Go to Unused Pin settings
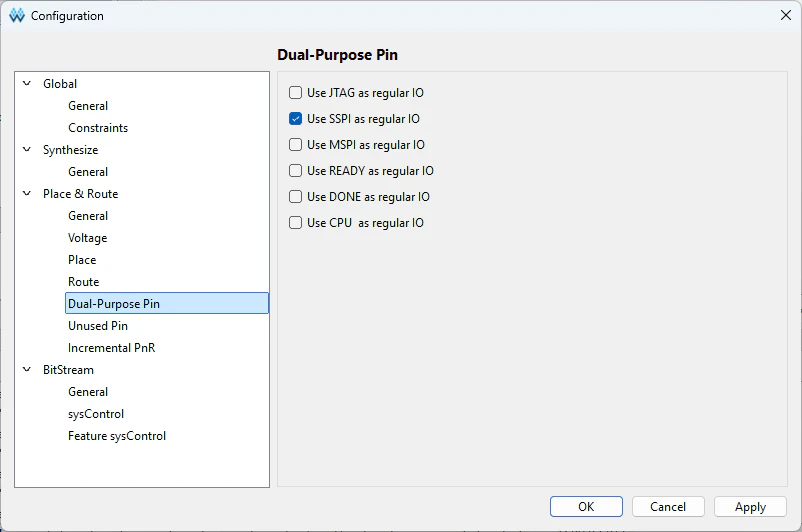The width and height of the screenshot is (802, 532). tap(98, 326)
